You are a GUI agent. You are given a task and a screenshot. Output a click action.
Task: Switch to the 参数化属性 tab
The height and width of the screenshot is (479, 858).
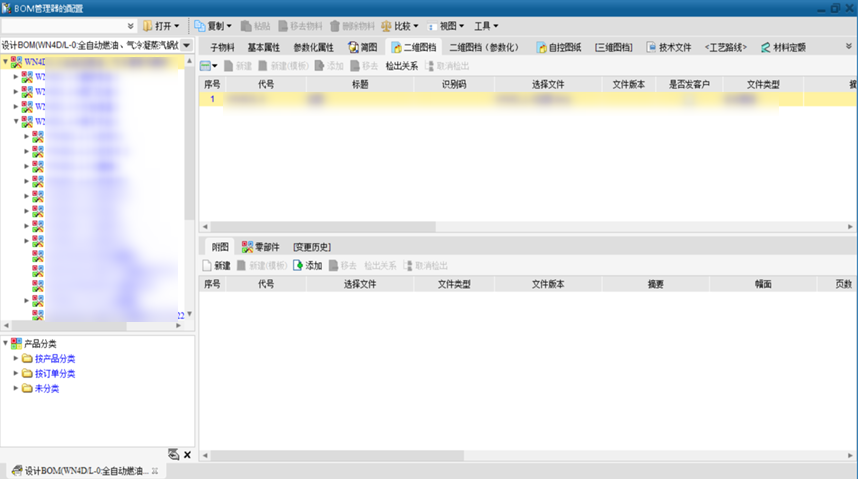(313, 47)
